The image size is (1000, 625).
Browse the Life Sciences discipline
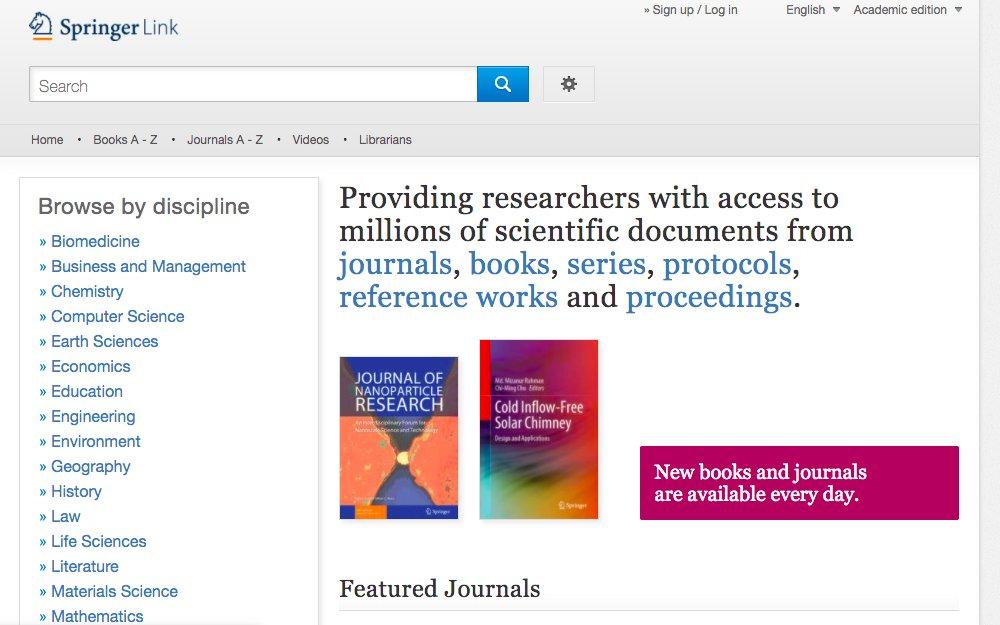coord(98,541)
